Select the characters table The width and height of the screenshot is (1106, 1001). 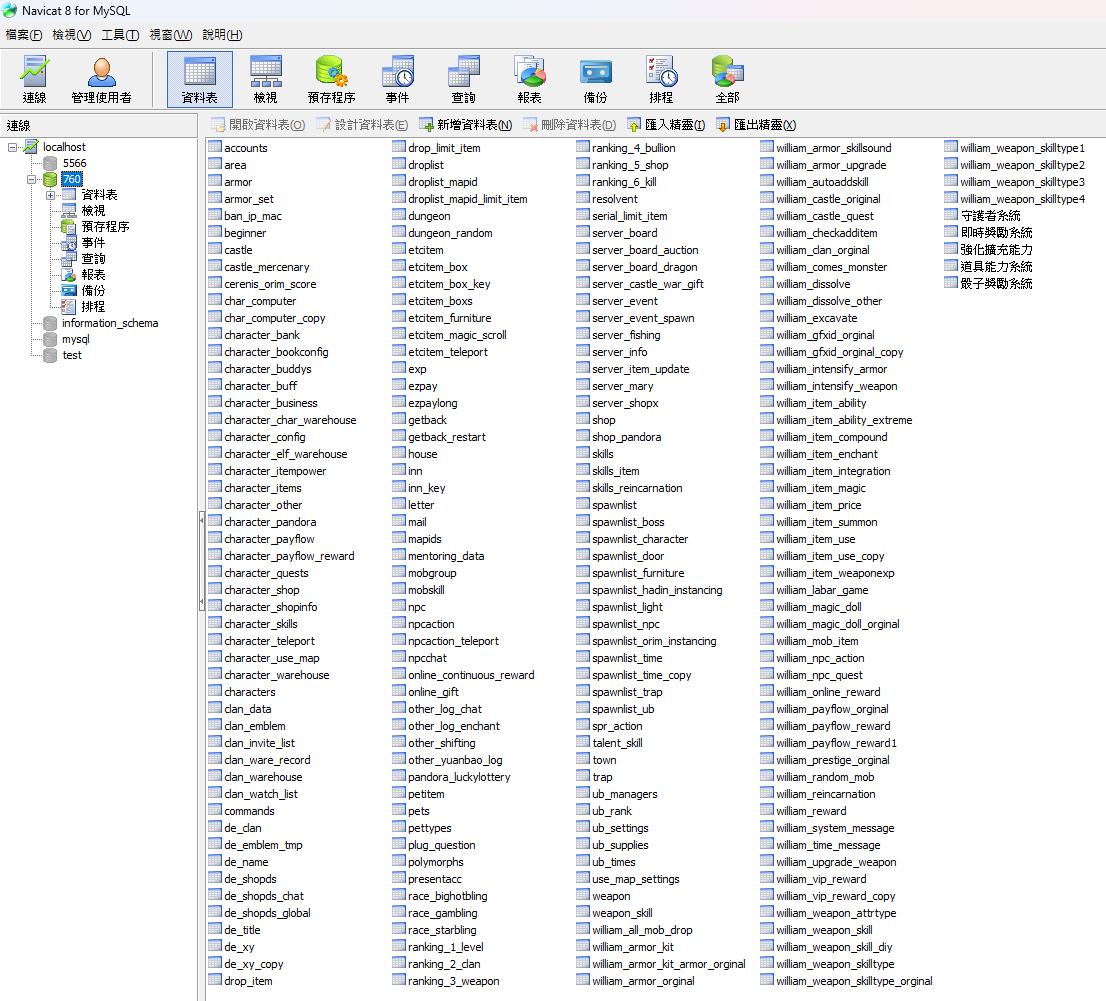click(250, 692)
